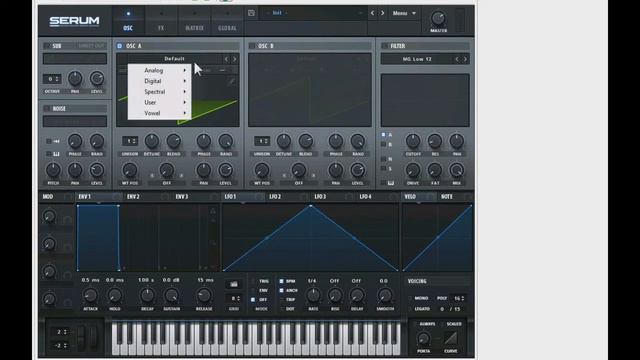Screen dimensions: 640x360
Task: Click the save preset disk icon
Action: (251, 13)
